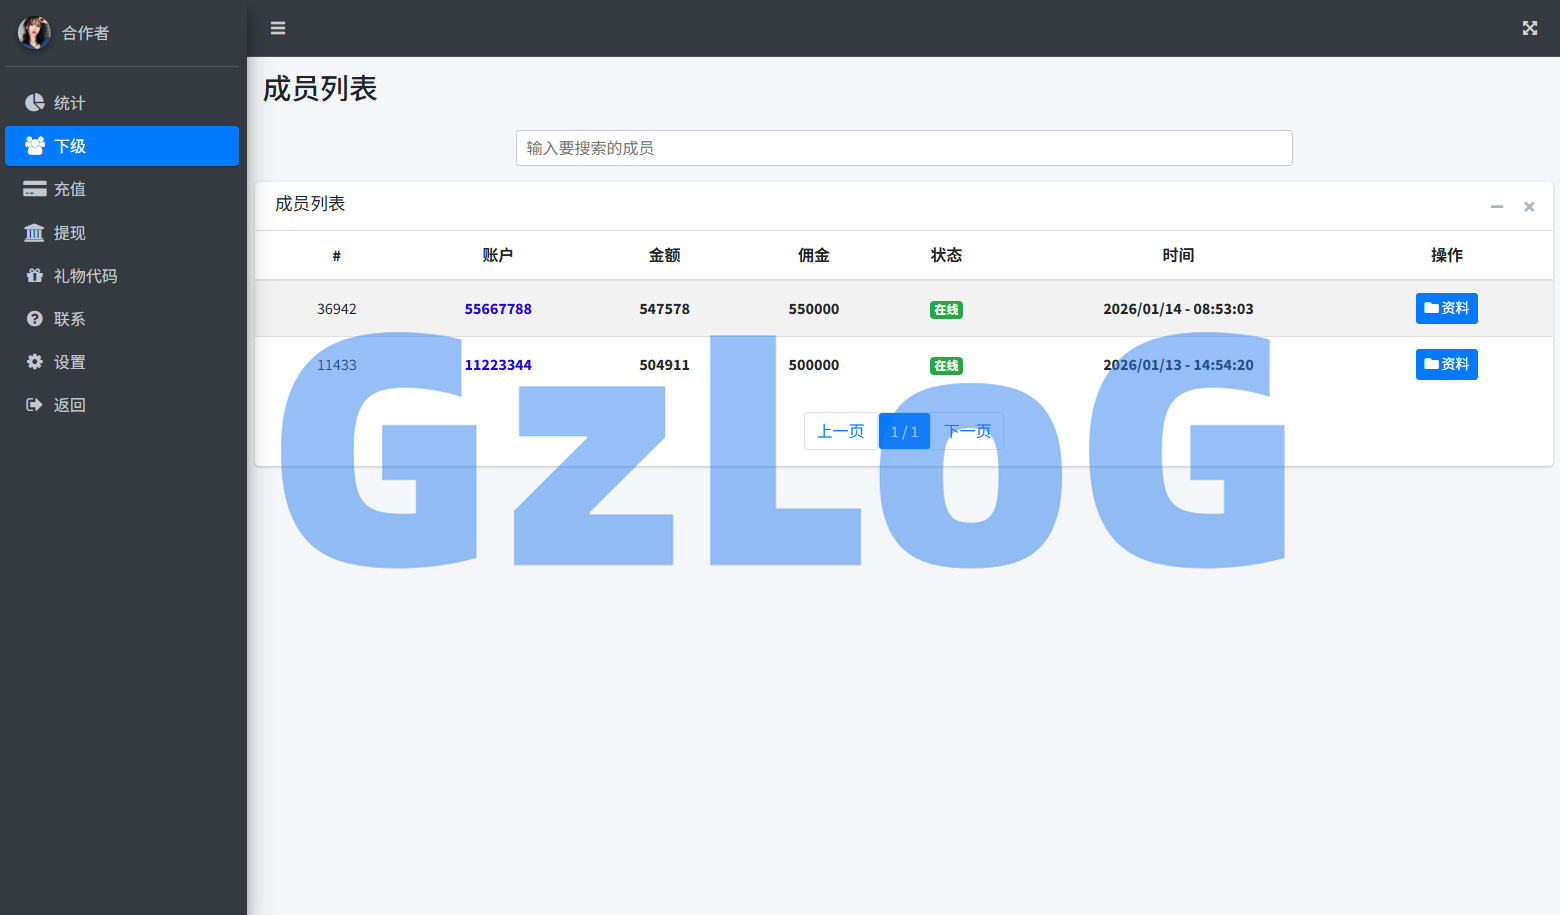This screenshot has width=1560, height=915.
Task: Select the 1/1 page indicator button
Action: (x=904, y=430)
